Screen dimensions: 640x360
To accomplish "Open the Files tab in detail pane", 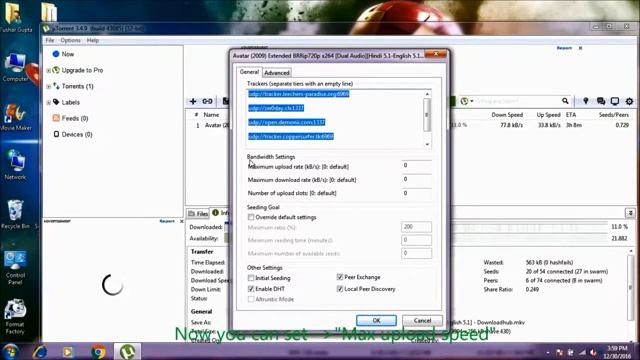I will point(198,213).
